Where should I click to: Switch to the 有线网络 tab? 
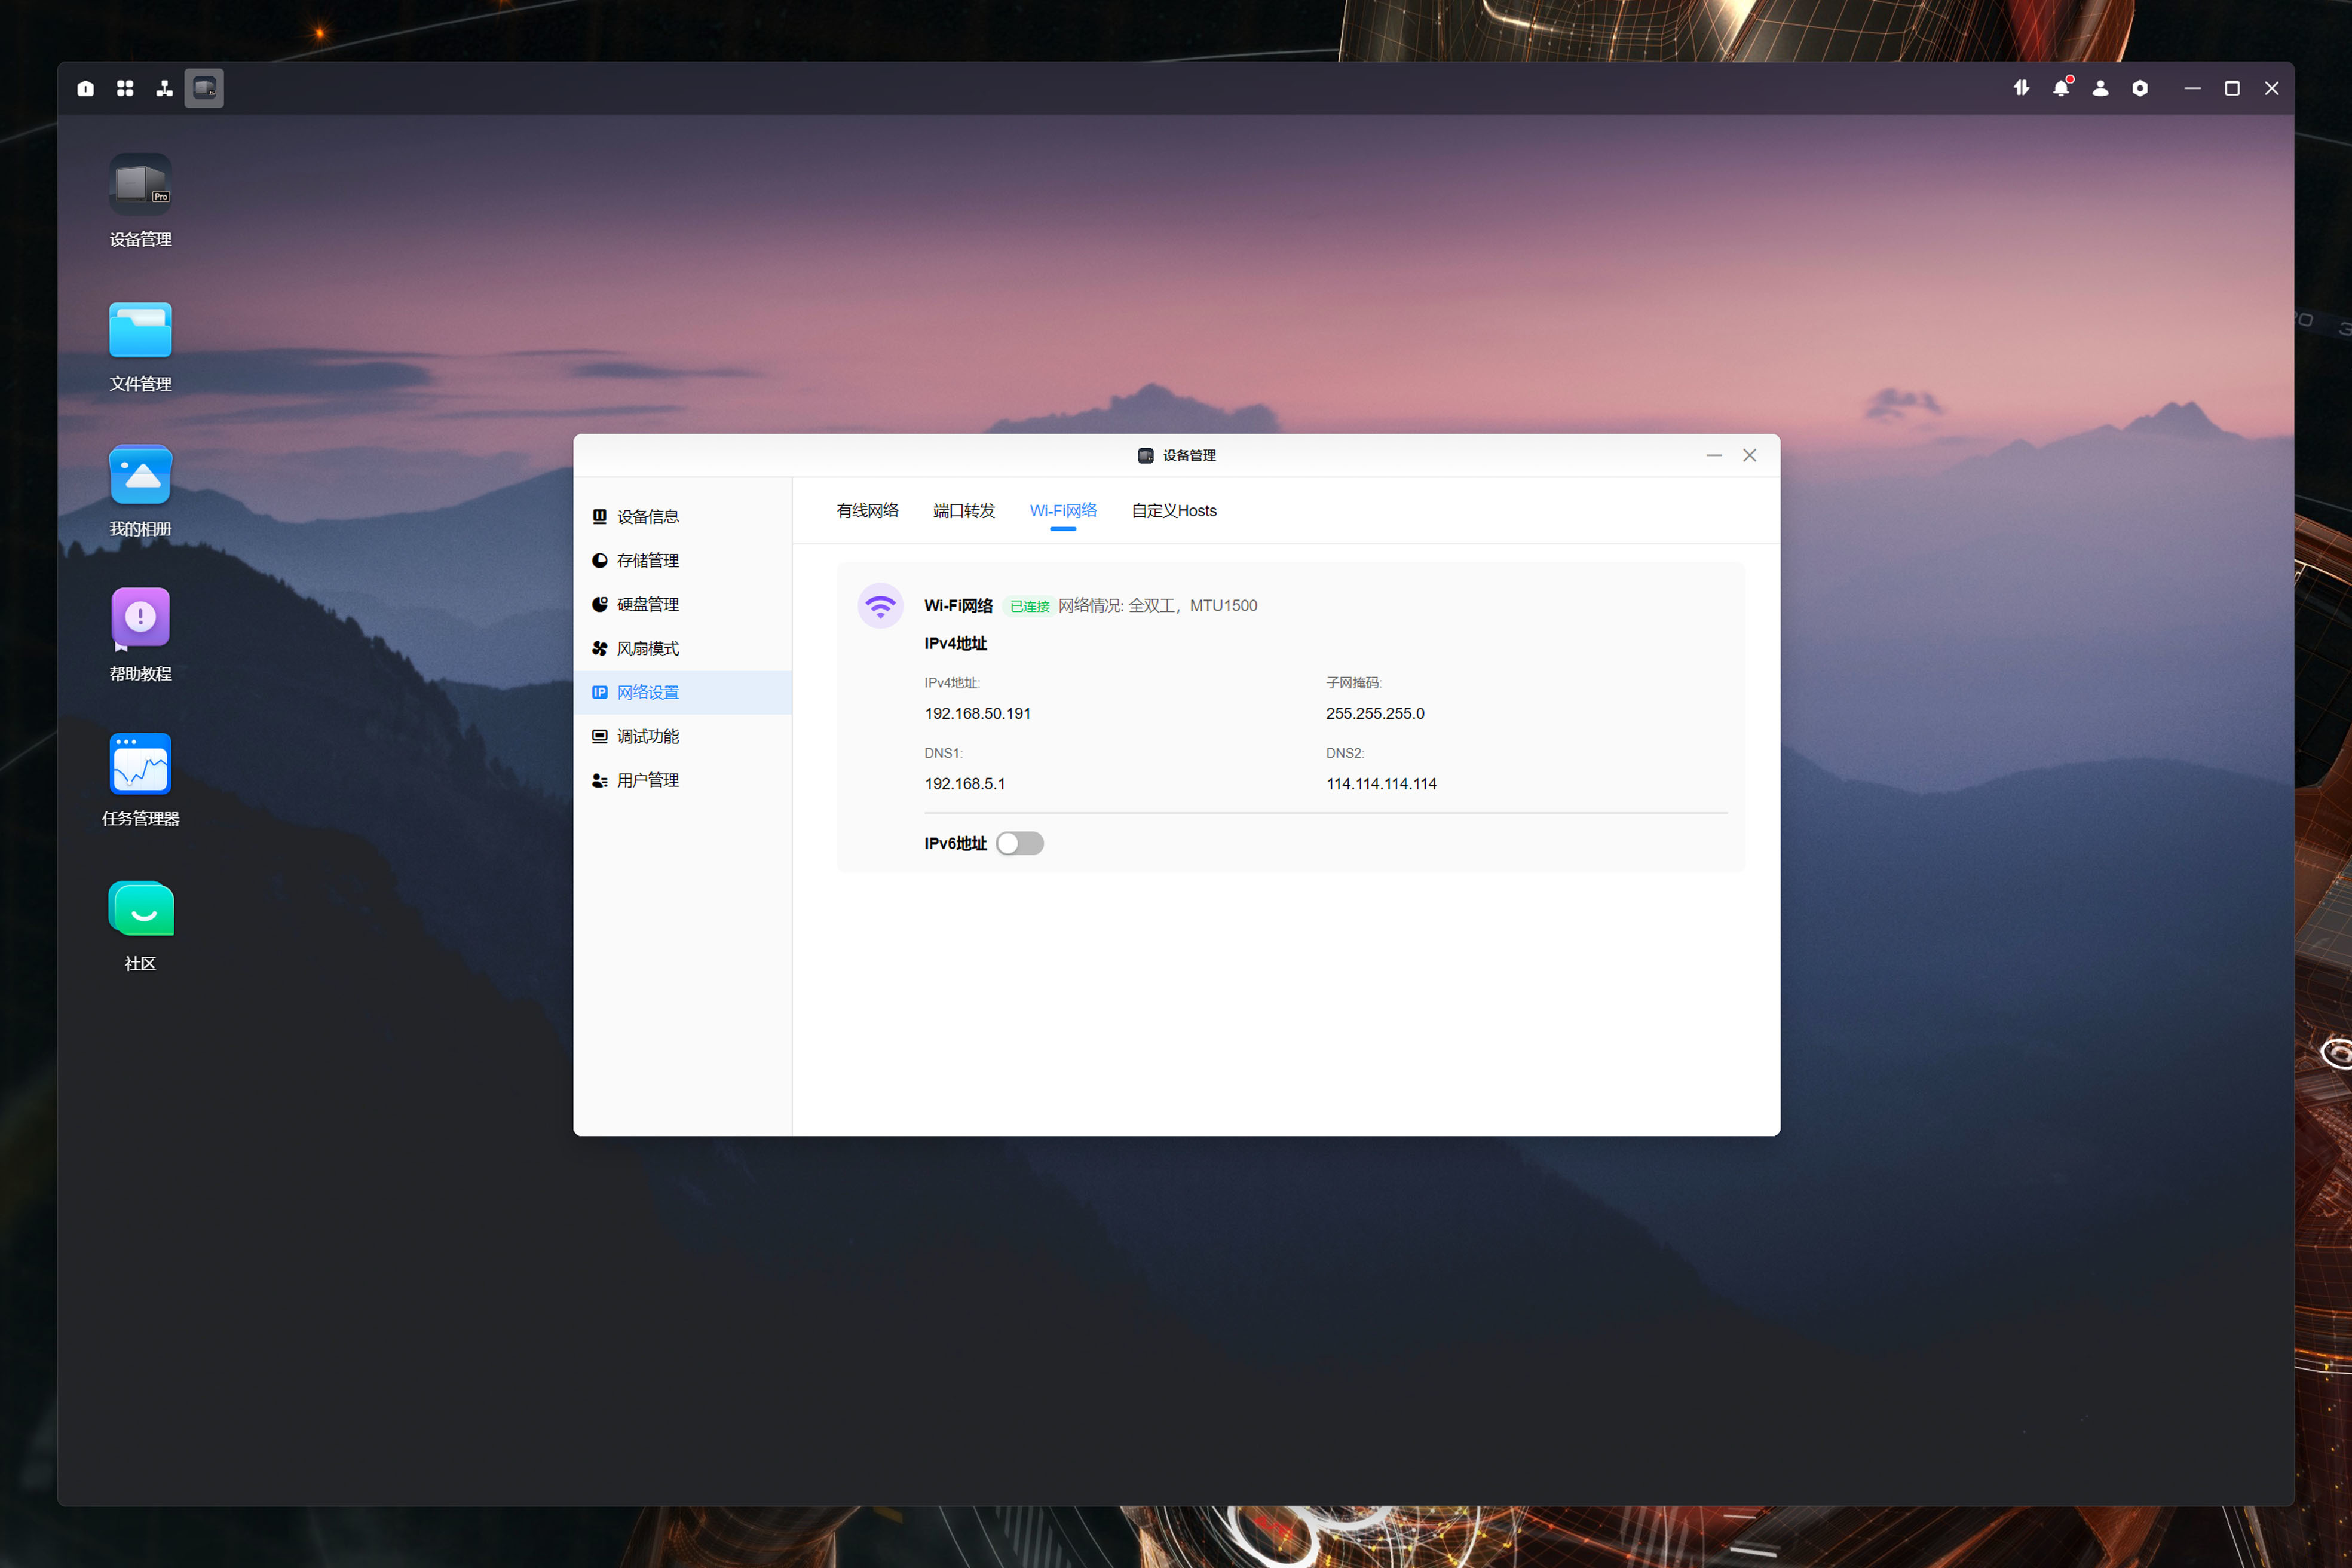(x=867, y=511)
